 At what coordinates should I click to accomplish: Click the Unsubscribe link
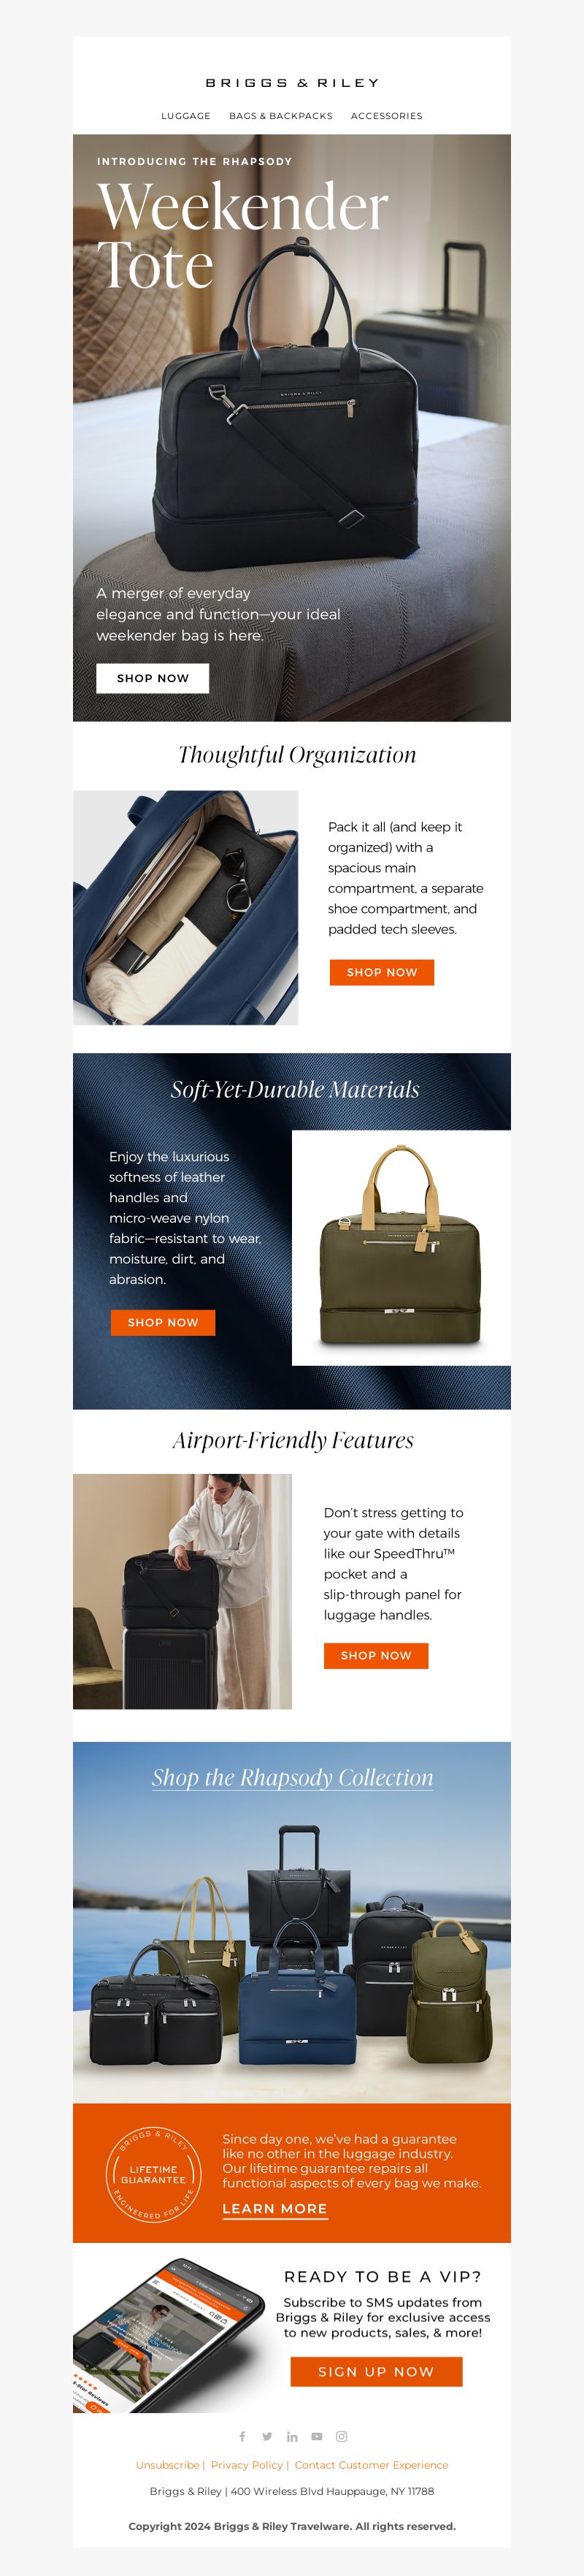167,2465
